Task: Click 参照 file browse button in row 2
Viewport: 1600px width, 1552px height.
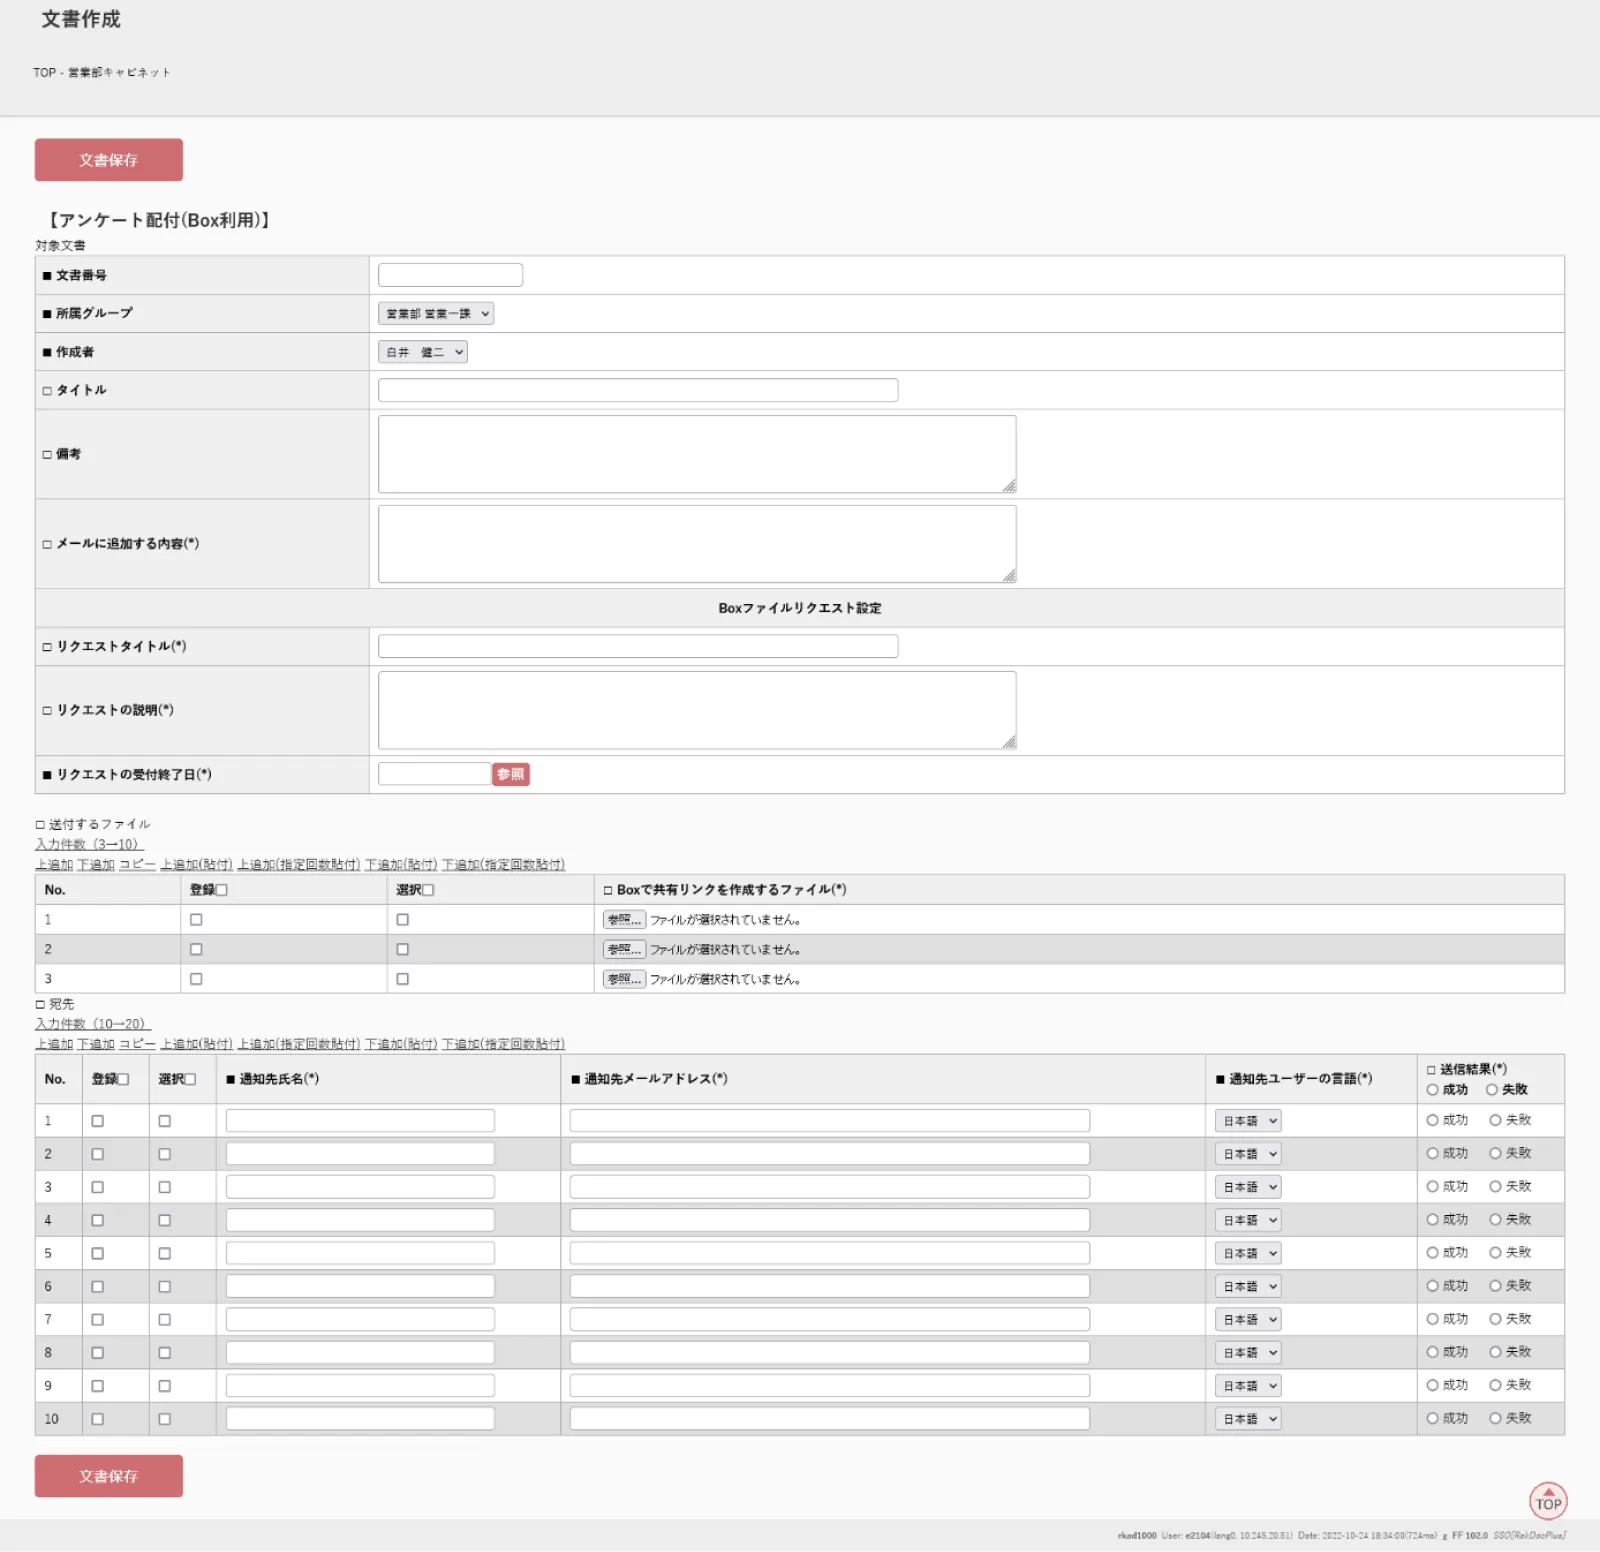Action: click(x=624, y=950)
